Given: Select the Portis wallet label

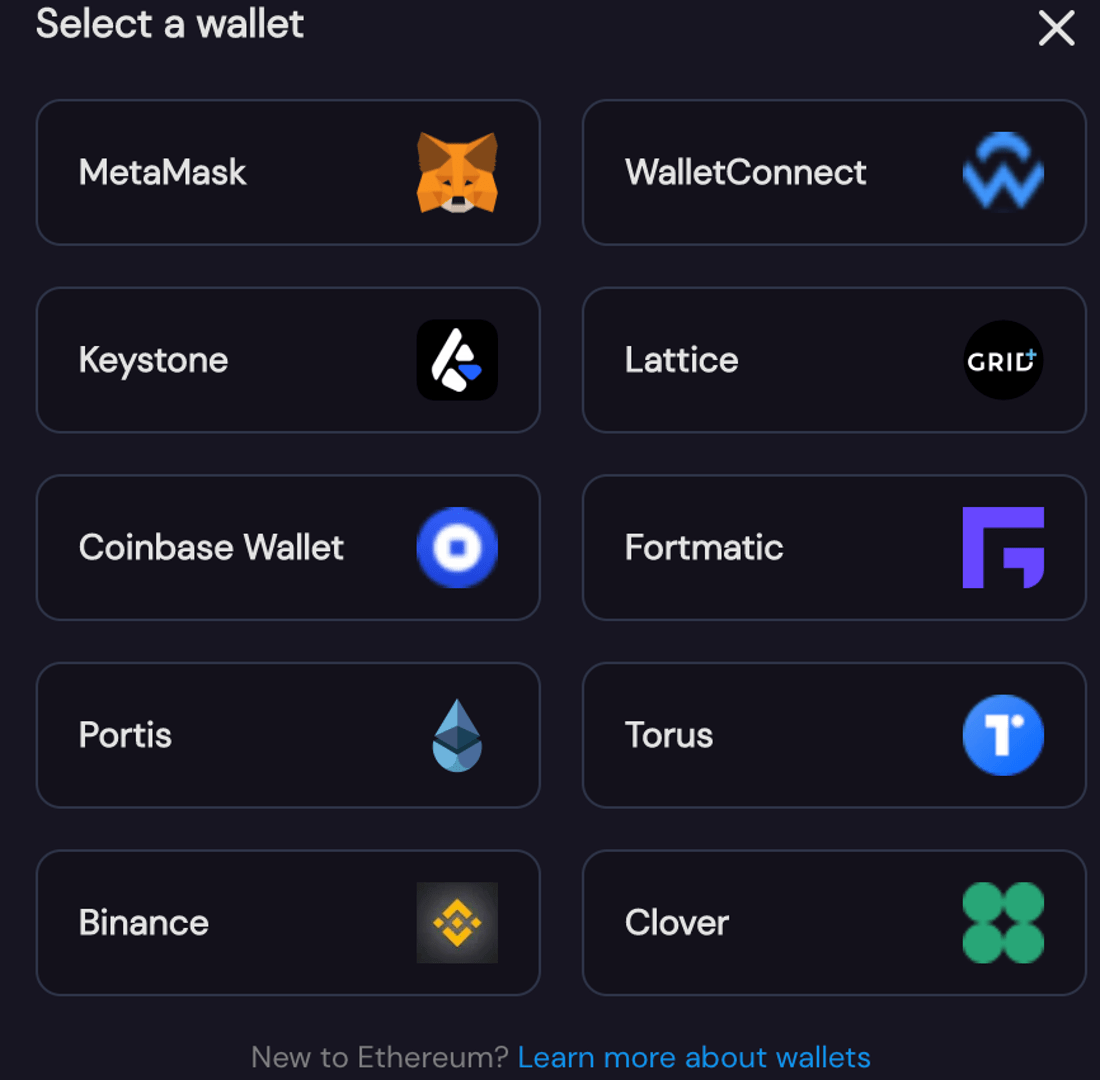Looking at the screenshot, I should pos(125,735).
